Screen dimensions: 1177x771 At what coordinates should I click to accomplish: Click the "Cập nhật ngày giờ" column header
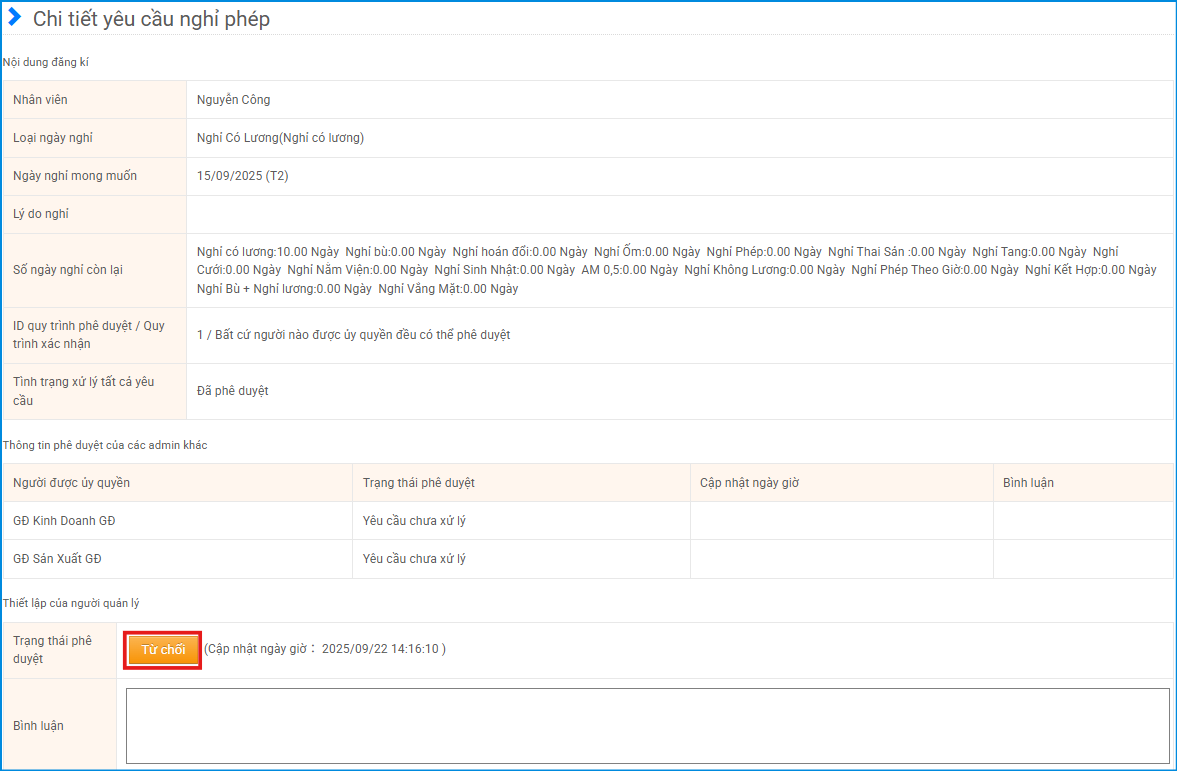point(749,483)
